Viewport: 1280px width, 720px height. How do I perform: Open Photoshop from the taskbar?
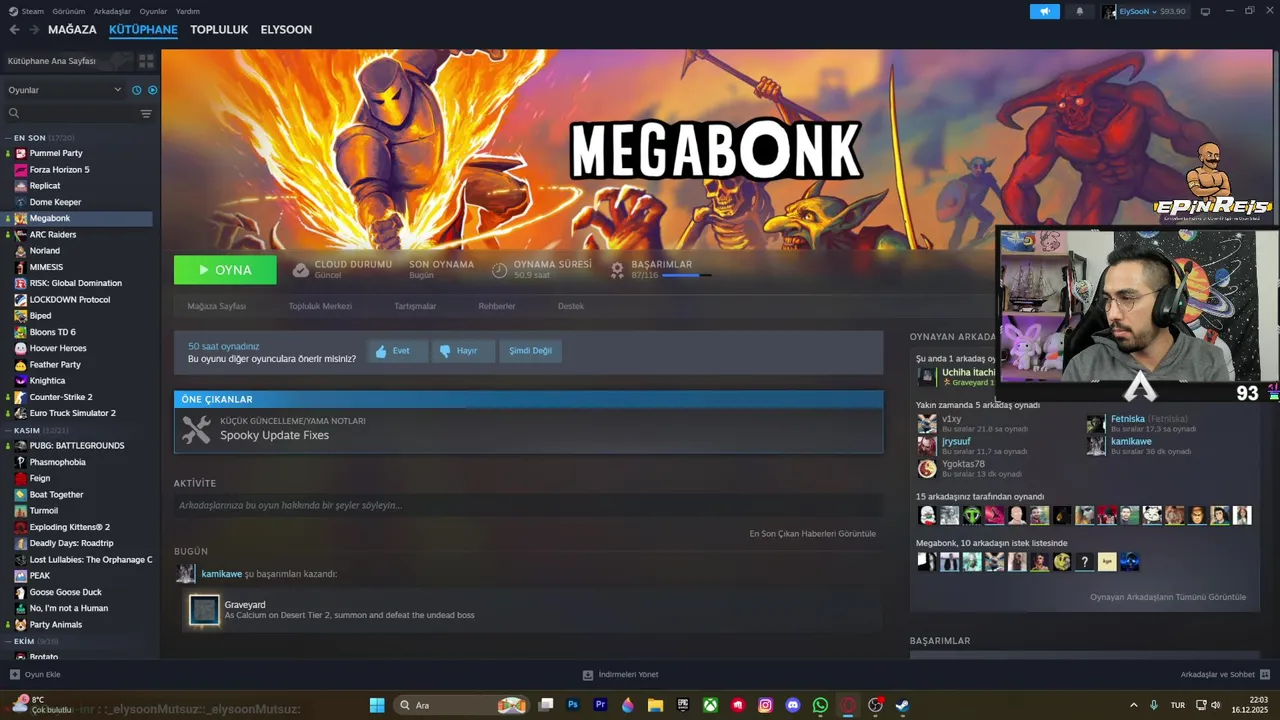[573, 705]
